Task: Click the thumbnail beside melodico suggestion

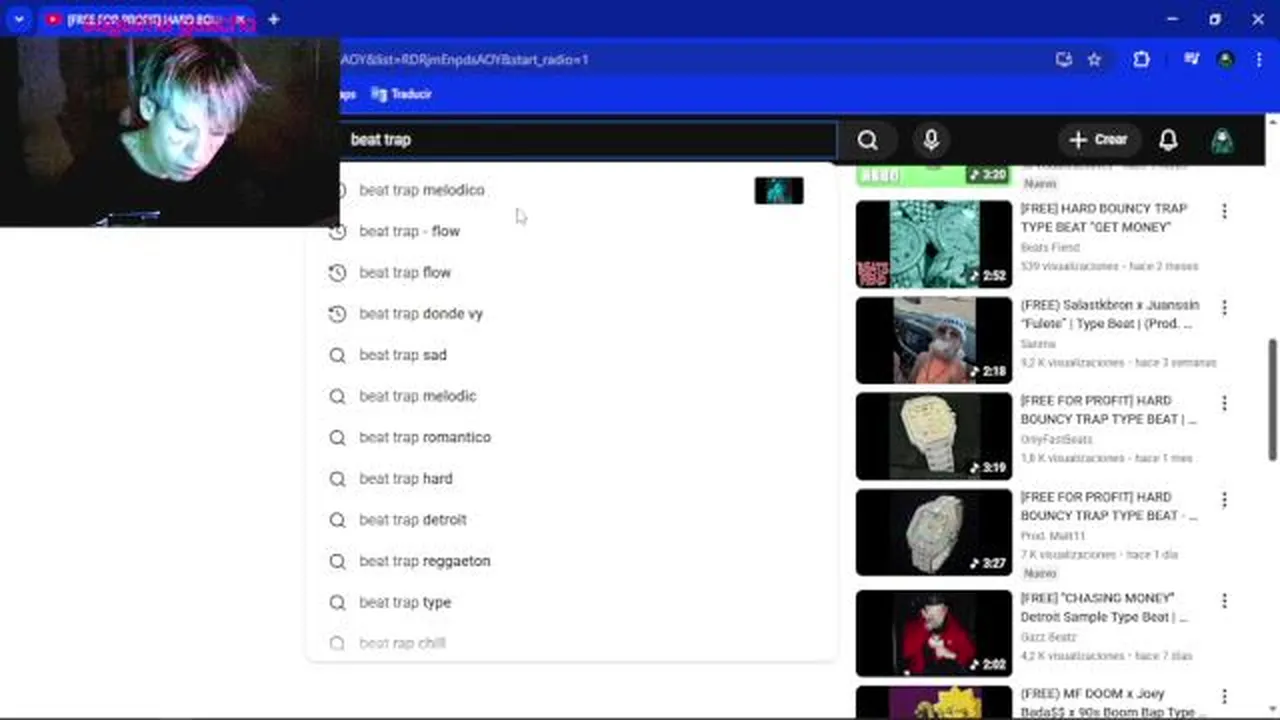Action: (x=779, y=191)
